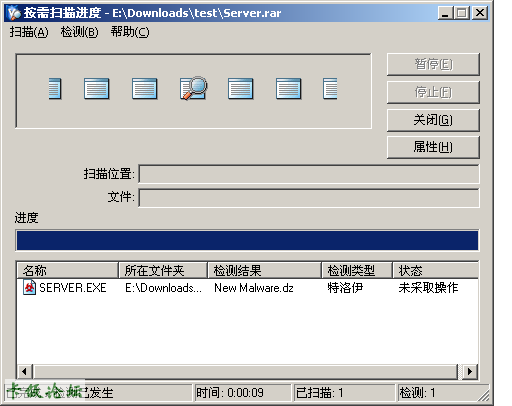Open the 帮助(C) menu

point(130,32)
